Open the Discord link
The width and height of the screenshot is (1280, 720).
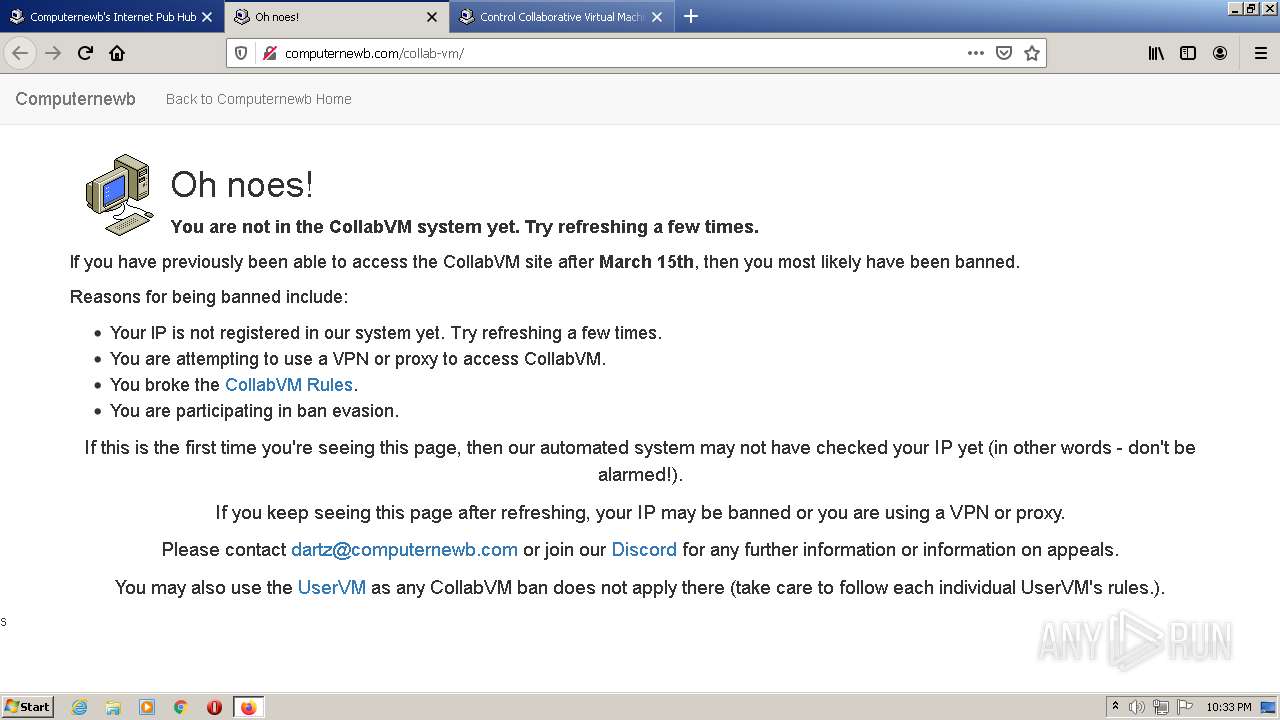(644, 550)
